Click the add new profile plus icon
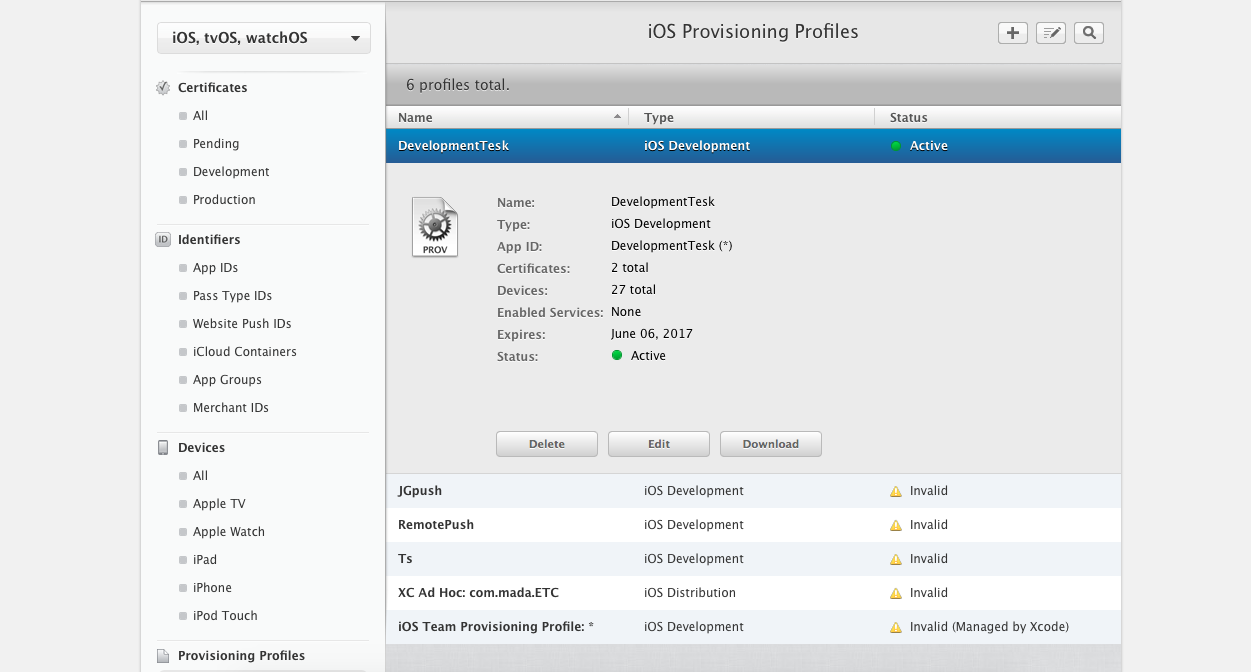1251x672 pixels. pos(1013,33)
